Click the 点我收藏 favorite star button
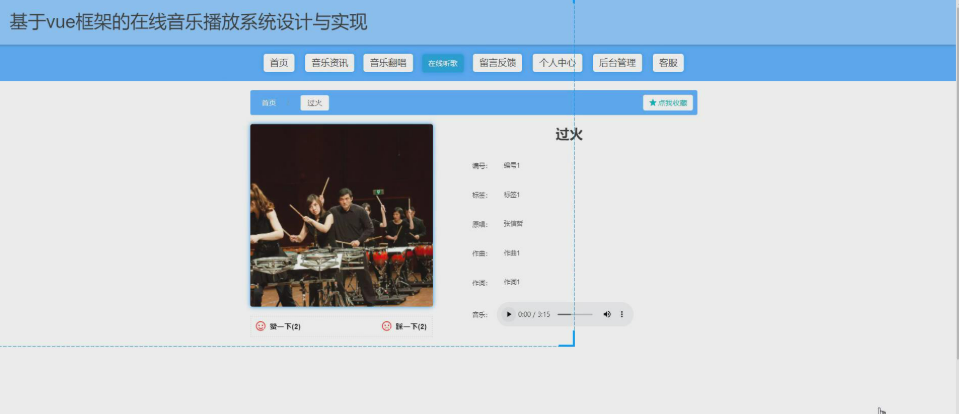Screen dimensions: 959x414 (668, 103)
